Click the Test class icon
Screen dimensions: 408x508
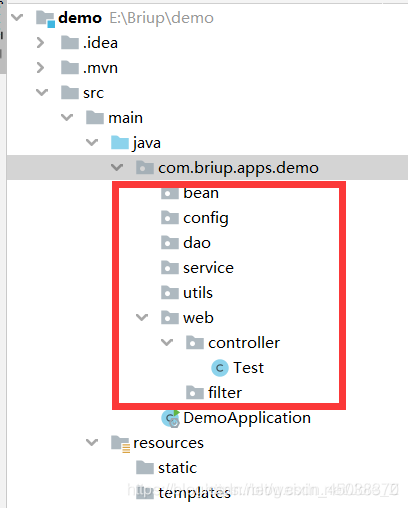[220, 368]
